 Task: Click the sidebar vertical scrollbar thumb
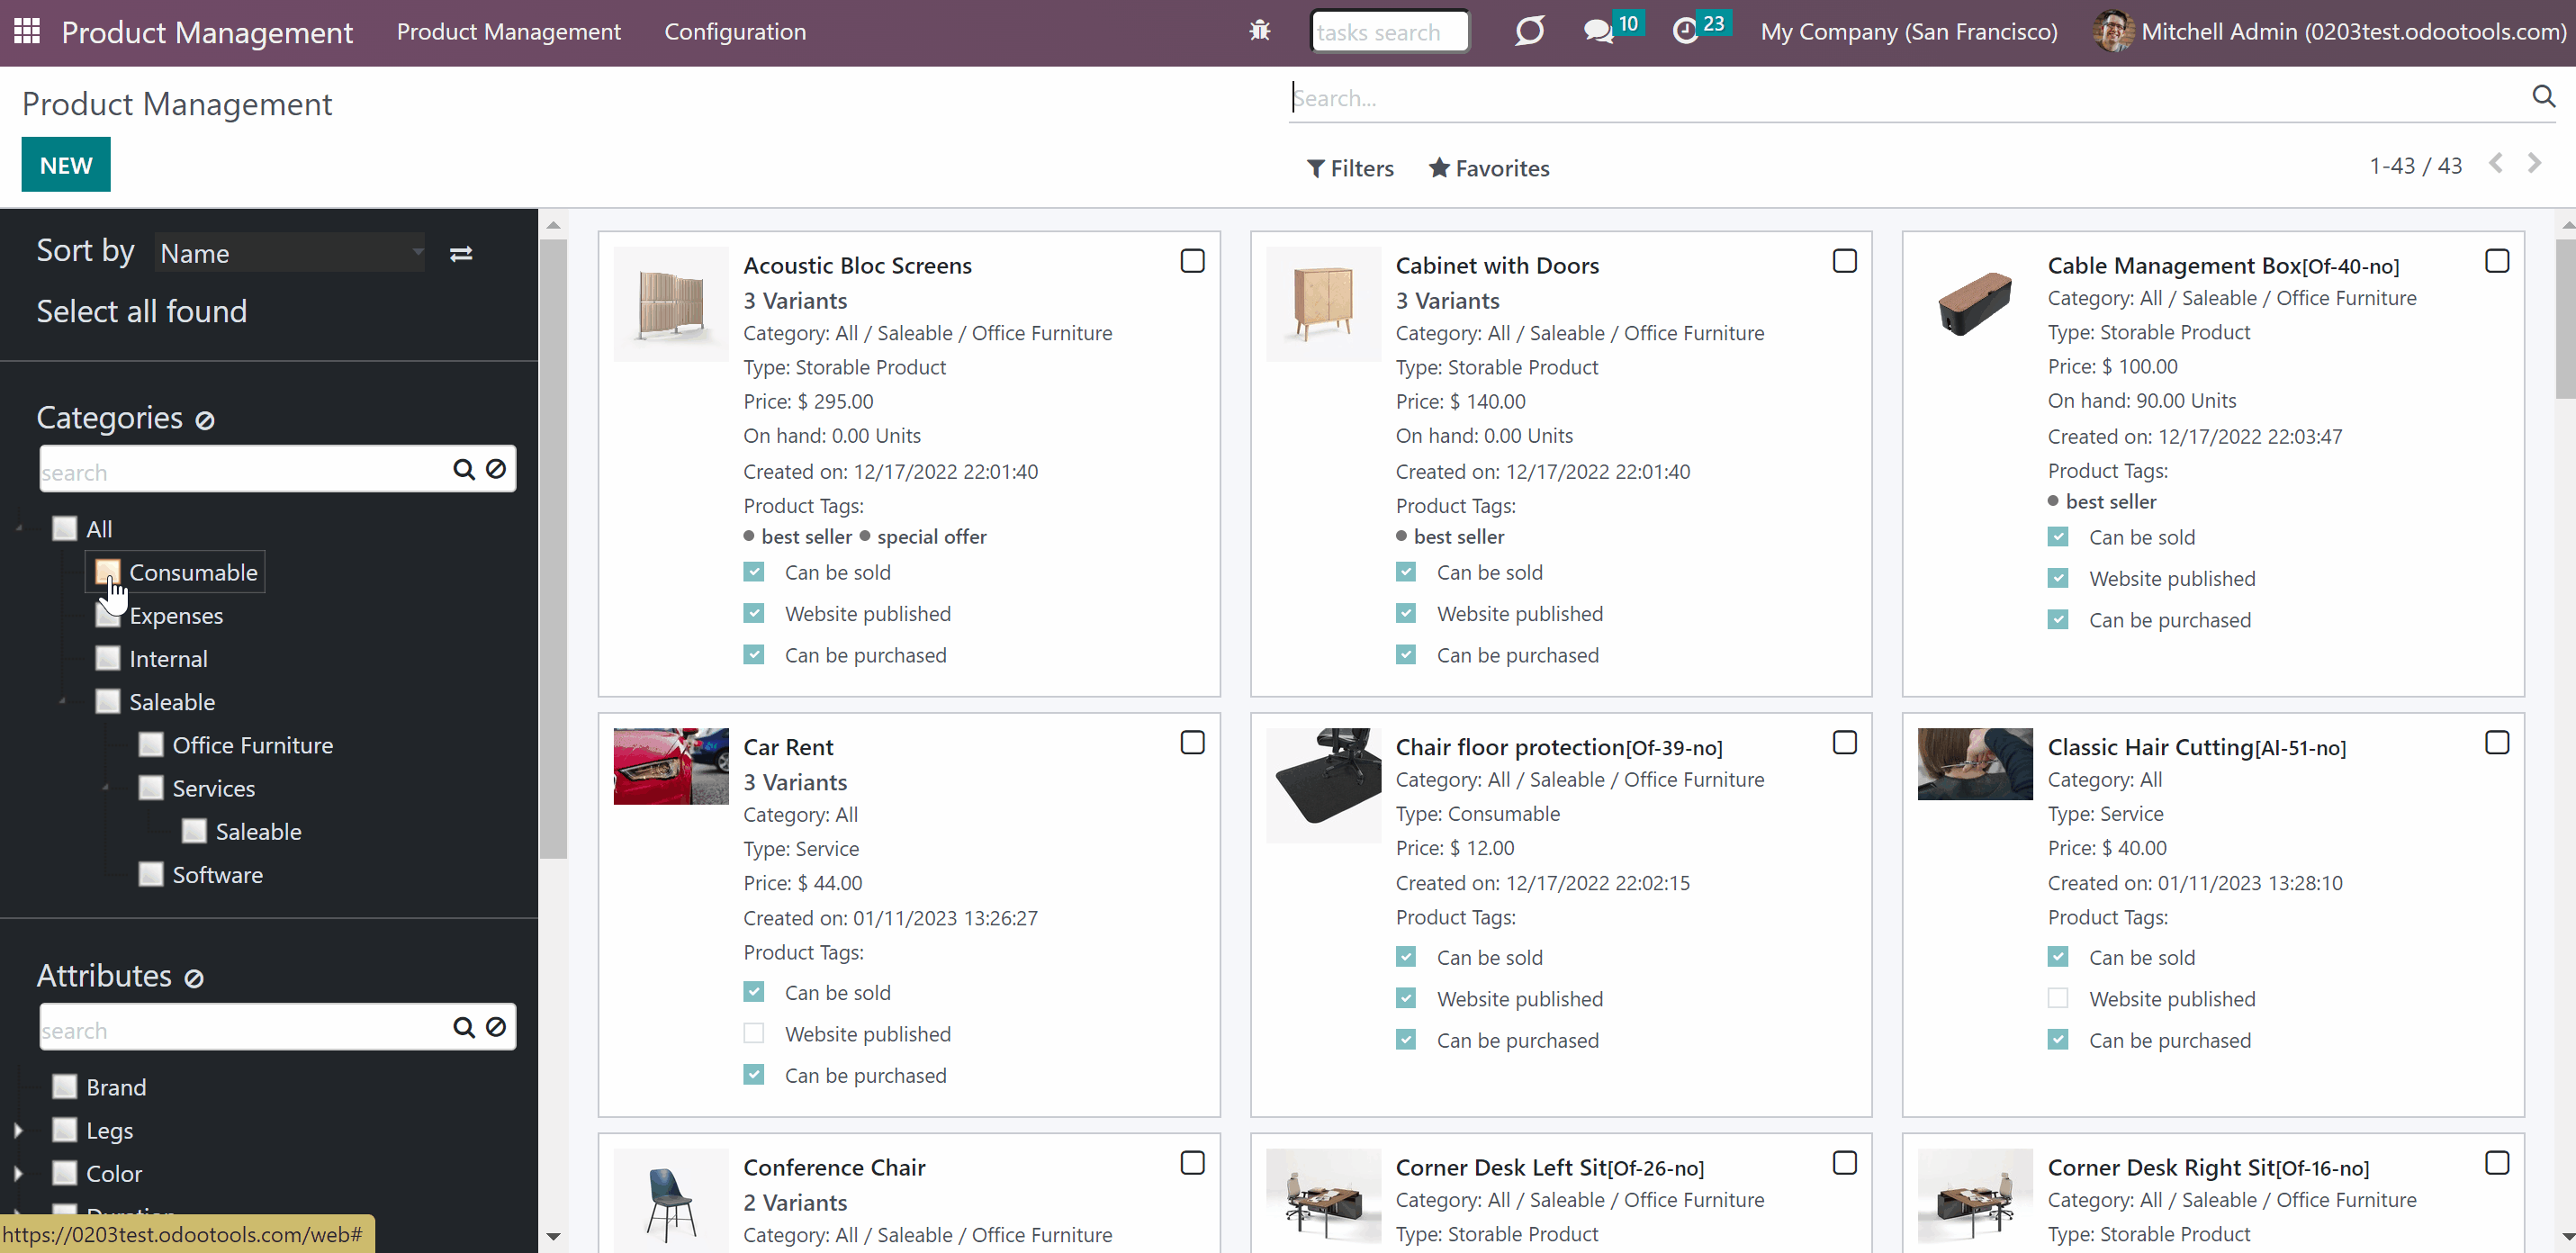tap(553, 548)
